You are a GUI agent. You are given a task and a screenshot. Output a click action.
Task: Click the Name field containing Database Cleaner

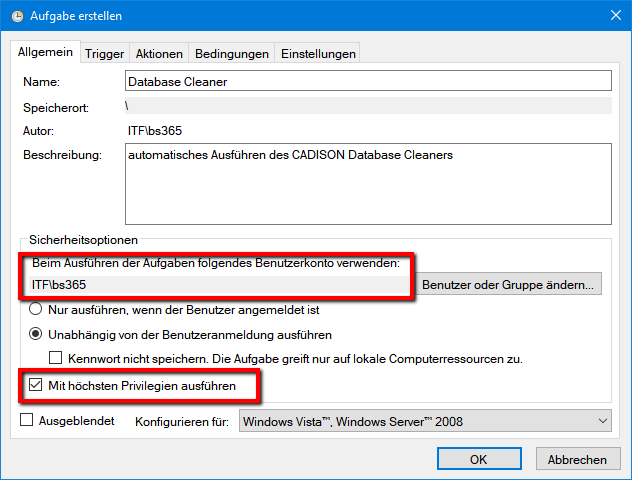tap(368, 81)
